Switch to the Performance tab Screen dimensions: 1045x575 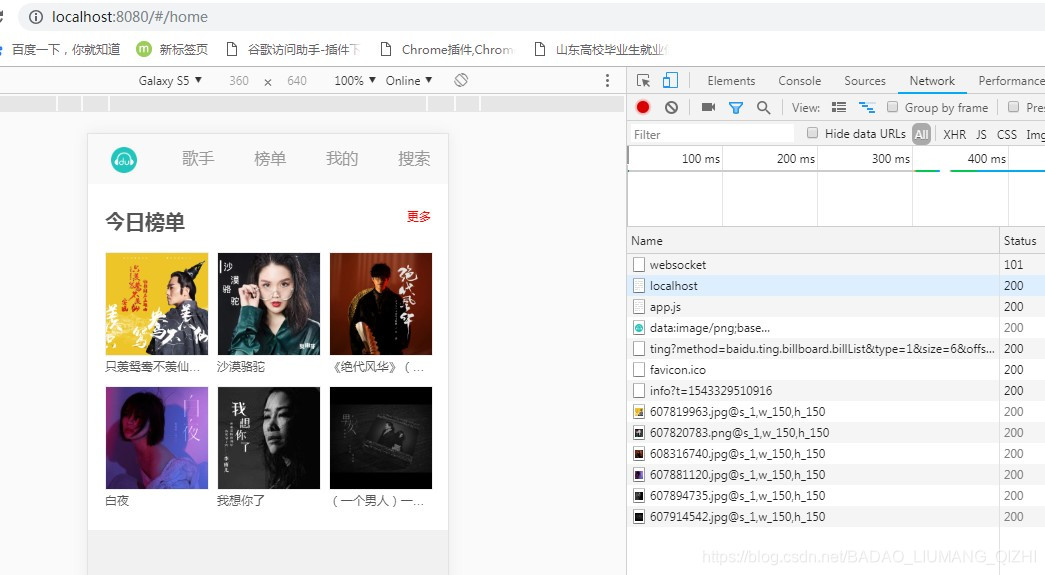point(1010,81)
